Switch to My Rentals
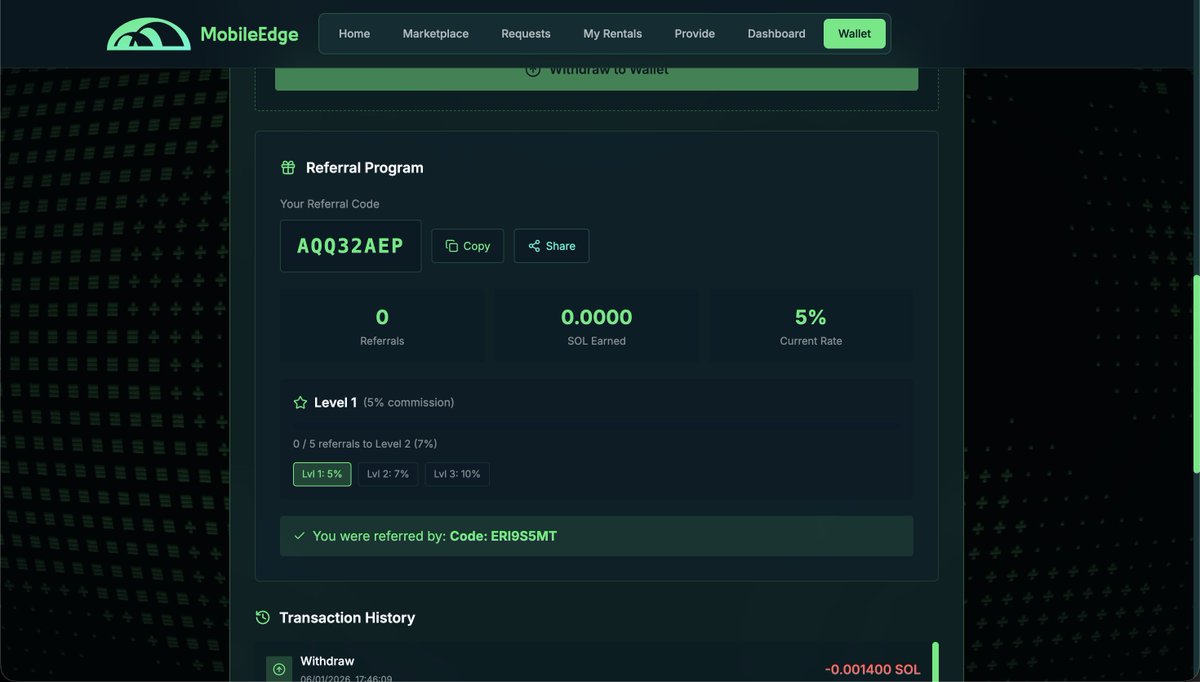The height and width of the screenshot is (682, 1200). pyautogui.click(x=613, y=34)
